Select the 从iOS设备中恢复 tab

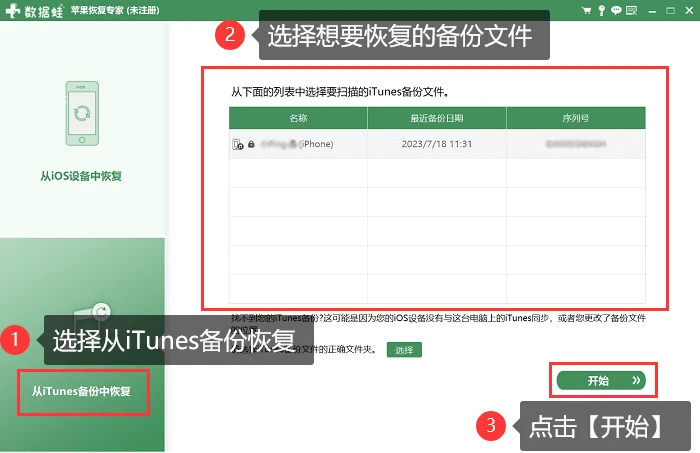(x=81, y=176)
